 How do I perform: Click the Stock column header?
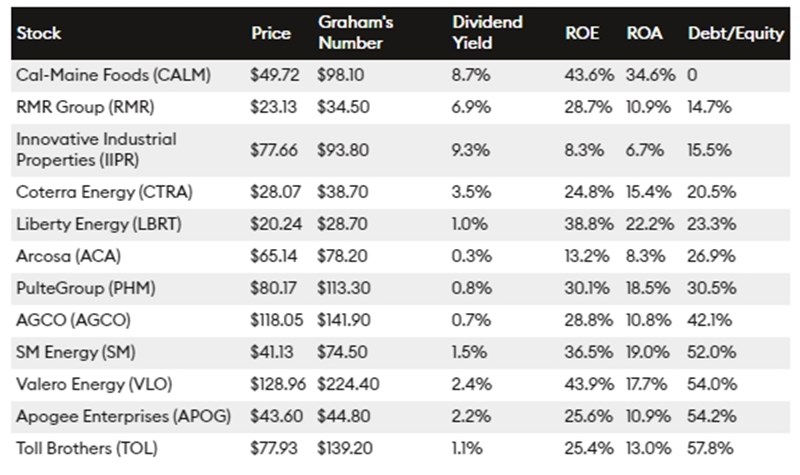[39, 33]
